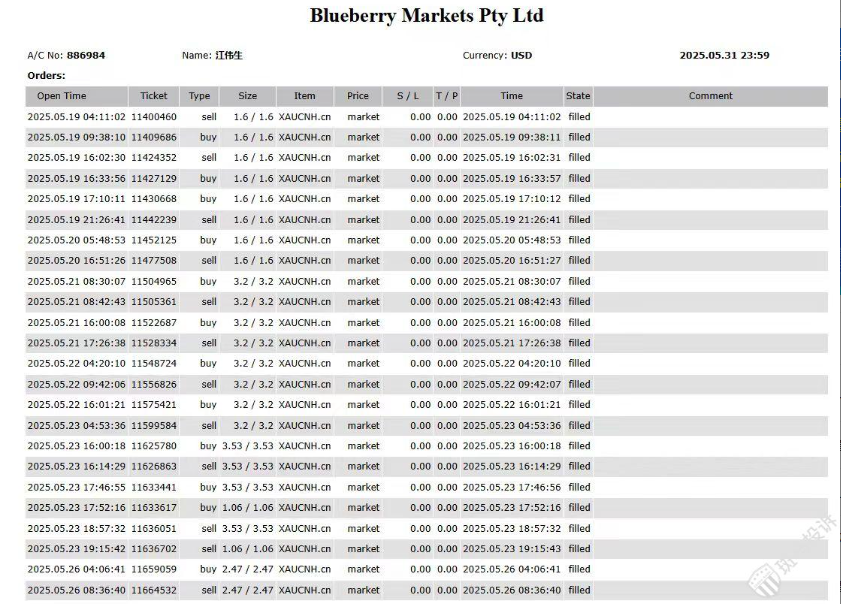Click fill time 2025.05.23 19:15:43

pyautogui.click(x=512, y=549)
